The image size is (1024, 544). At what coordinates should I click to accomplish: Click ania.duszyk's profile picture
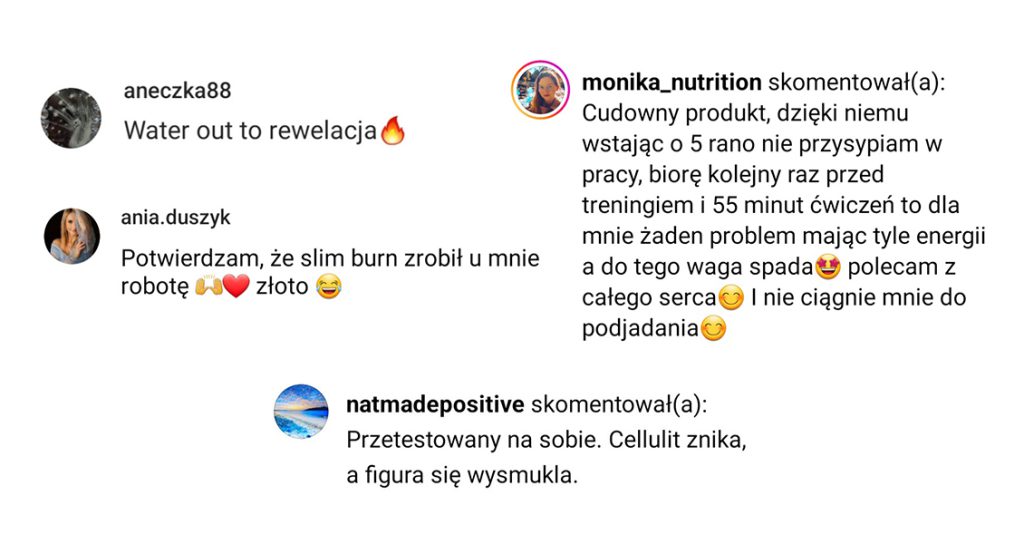[72, 236]
